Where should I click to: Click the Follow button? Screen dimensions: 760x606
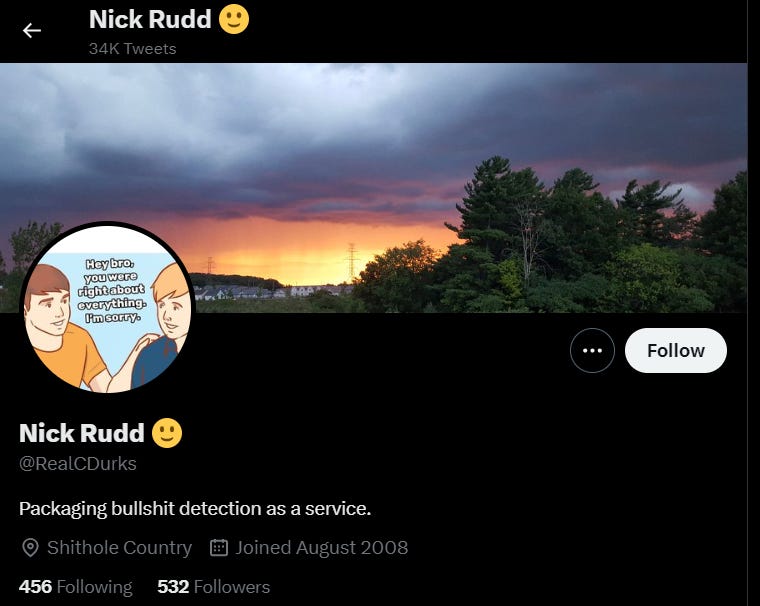pyautogui.click(x=676, y=351)
